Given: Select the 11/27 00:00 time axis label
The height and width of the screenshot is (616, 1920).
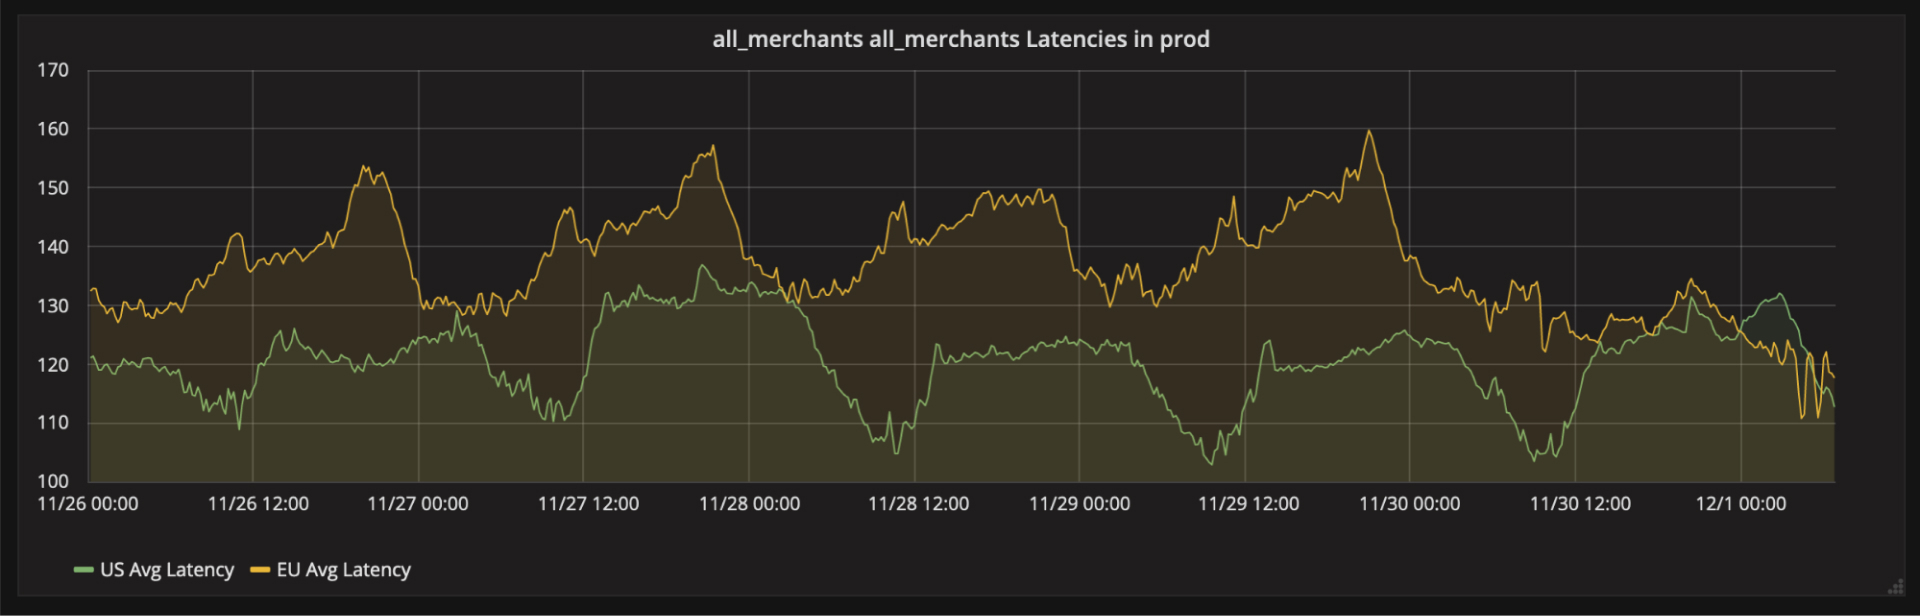Looking at the screenshot, I should (x=418, y=504).
